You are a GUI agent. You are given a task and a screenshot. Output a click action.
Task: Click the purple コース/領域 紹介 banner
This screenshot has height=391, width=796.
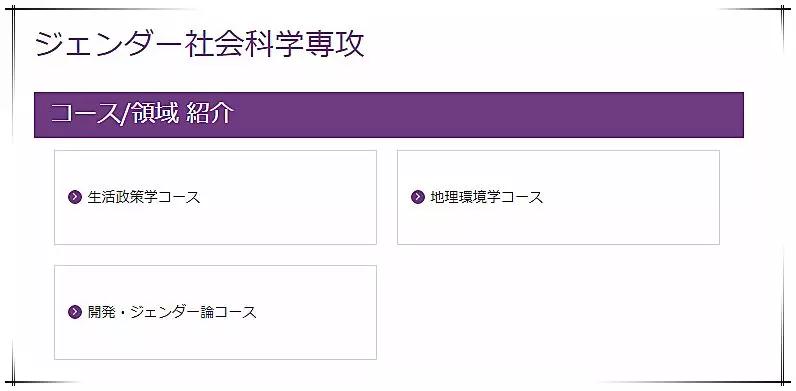389,115
